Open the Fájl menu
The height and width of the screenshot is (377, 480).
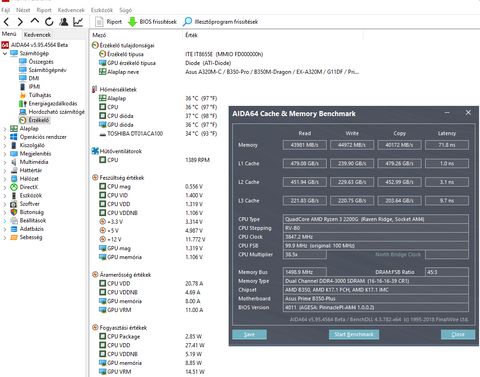click(6, 10)
